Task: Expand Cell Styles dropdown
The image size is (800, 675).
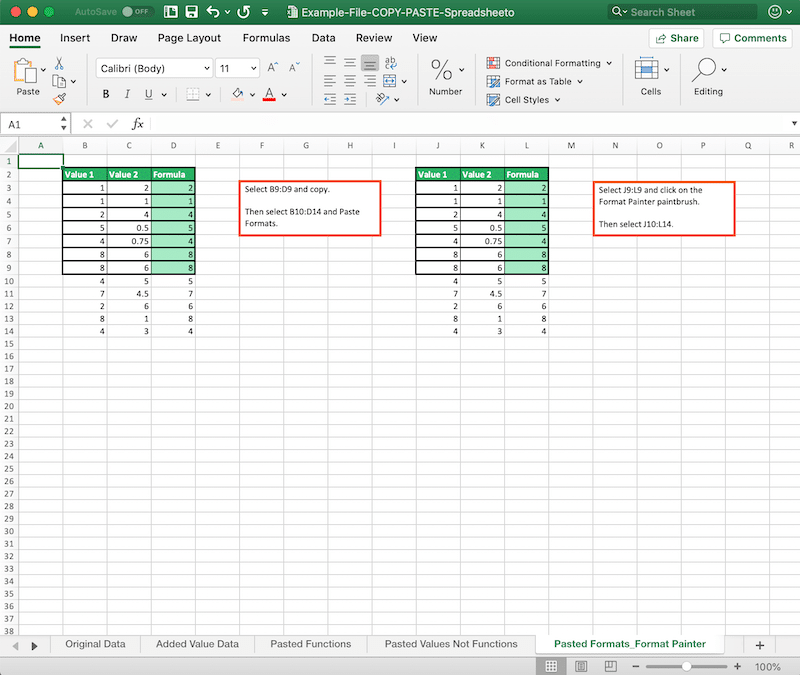Action: 557,100
